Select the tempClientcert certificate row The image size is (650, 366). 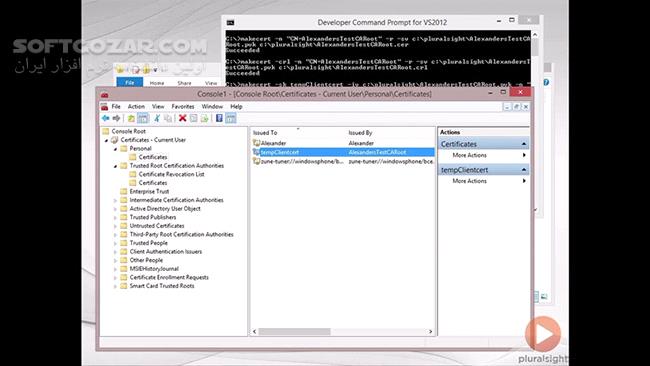pos(343,152)
